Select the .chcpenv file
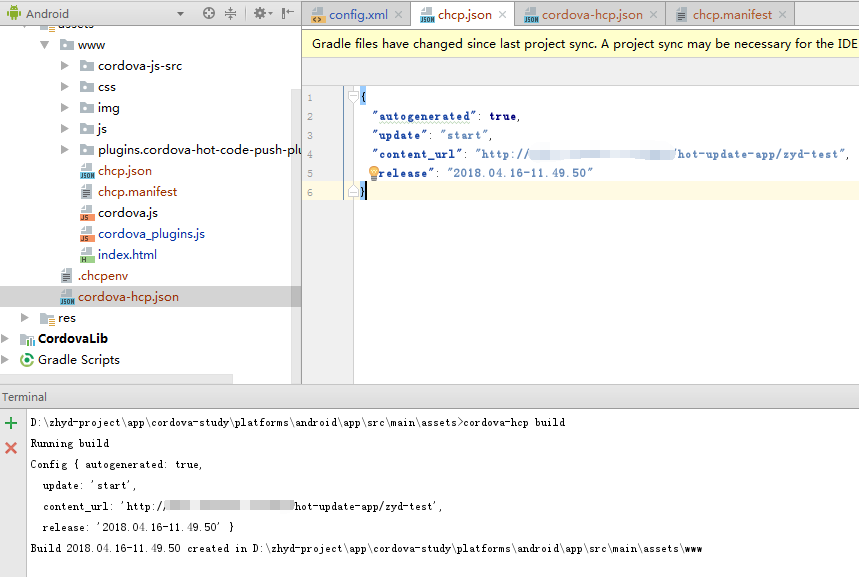This screenshot has width=859, height=577. (103, 276)
